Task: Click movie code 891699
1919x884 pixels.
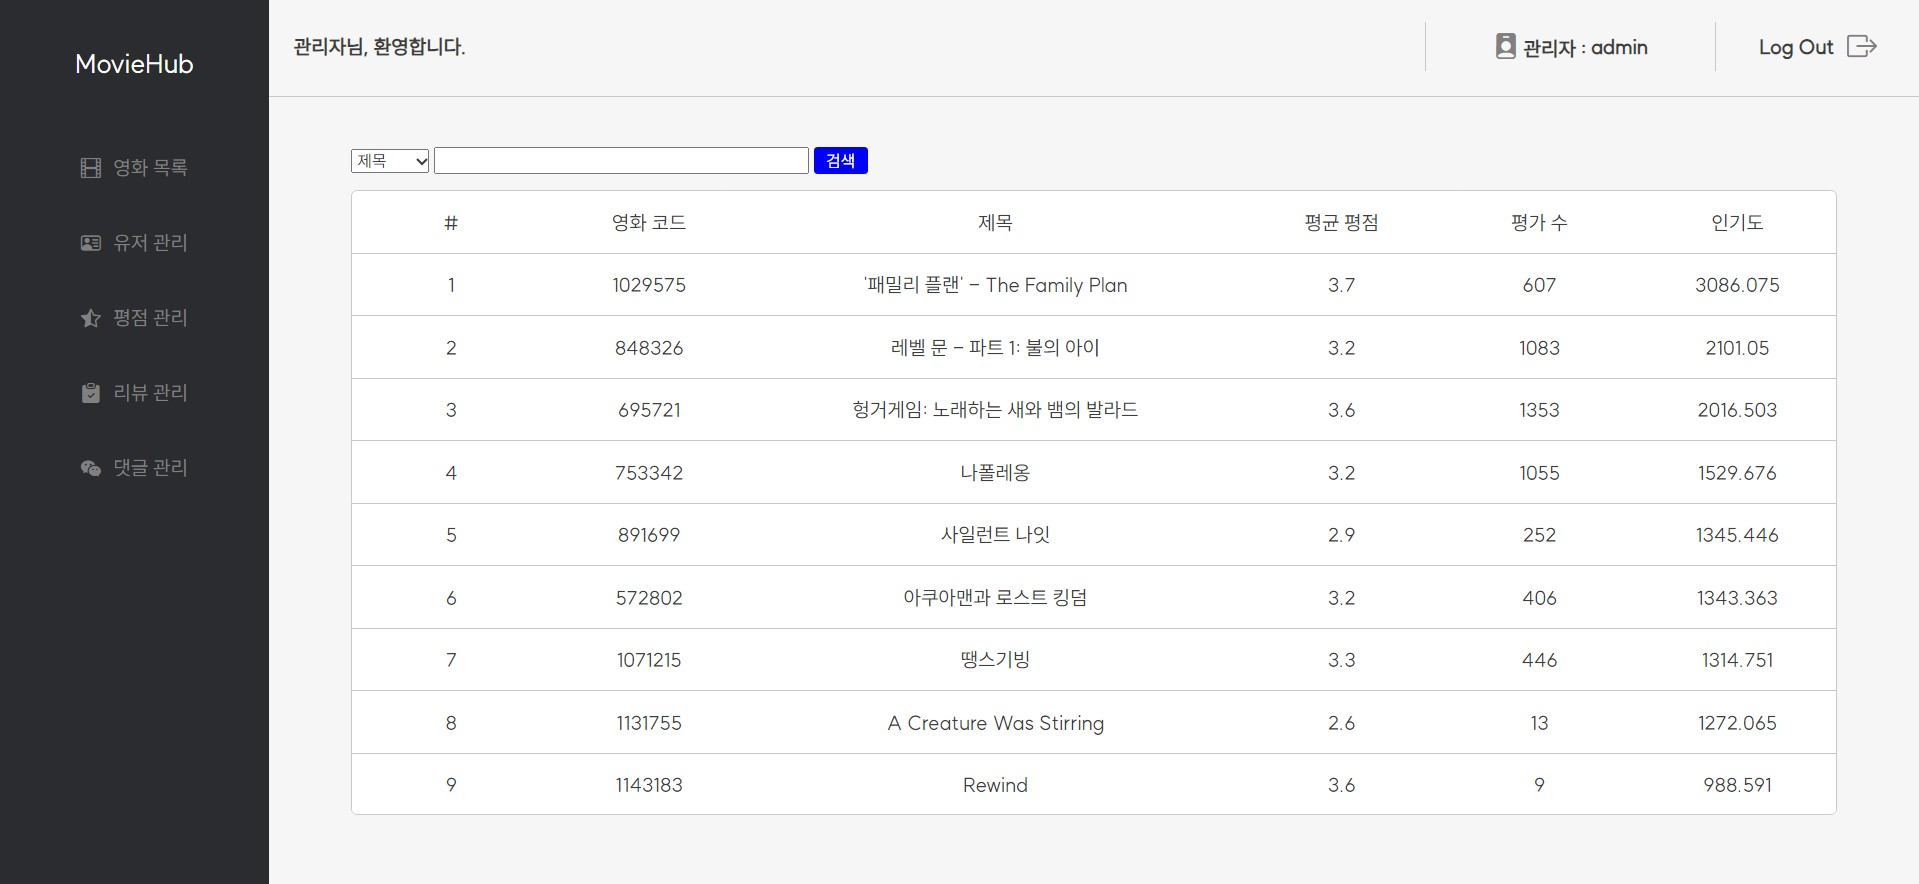Action: click(x=649, y=535)
